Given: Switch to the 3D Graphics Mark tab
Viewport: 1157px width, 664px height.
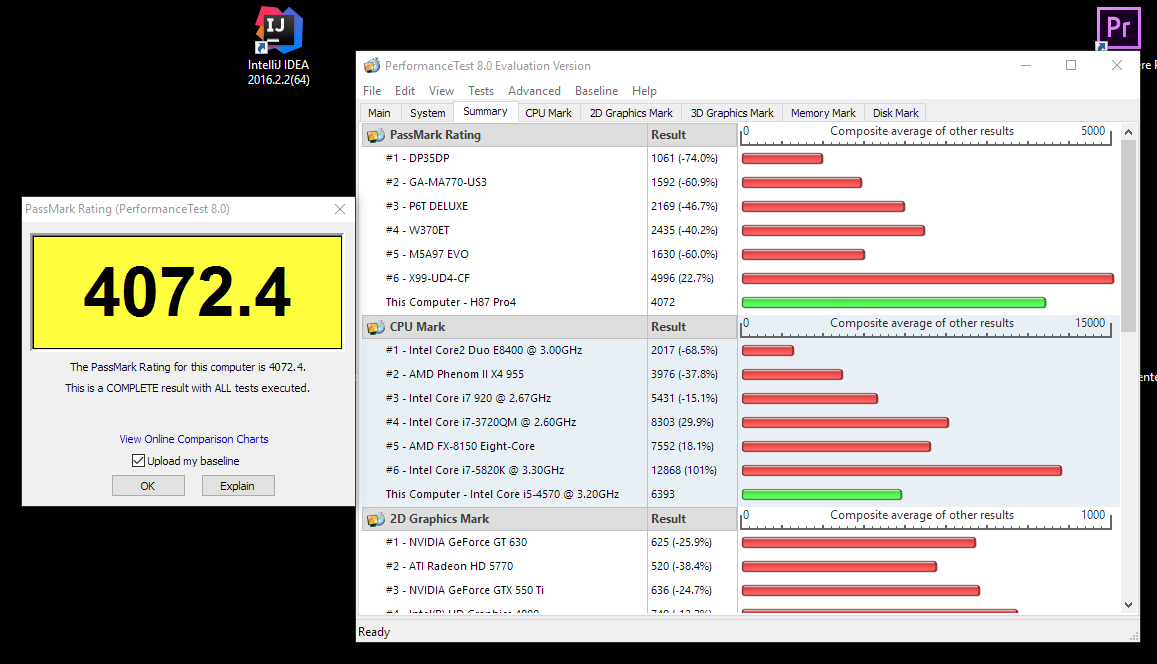Looking at the screenshot, I should (x=732, y=113).
